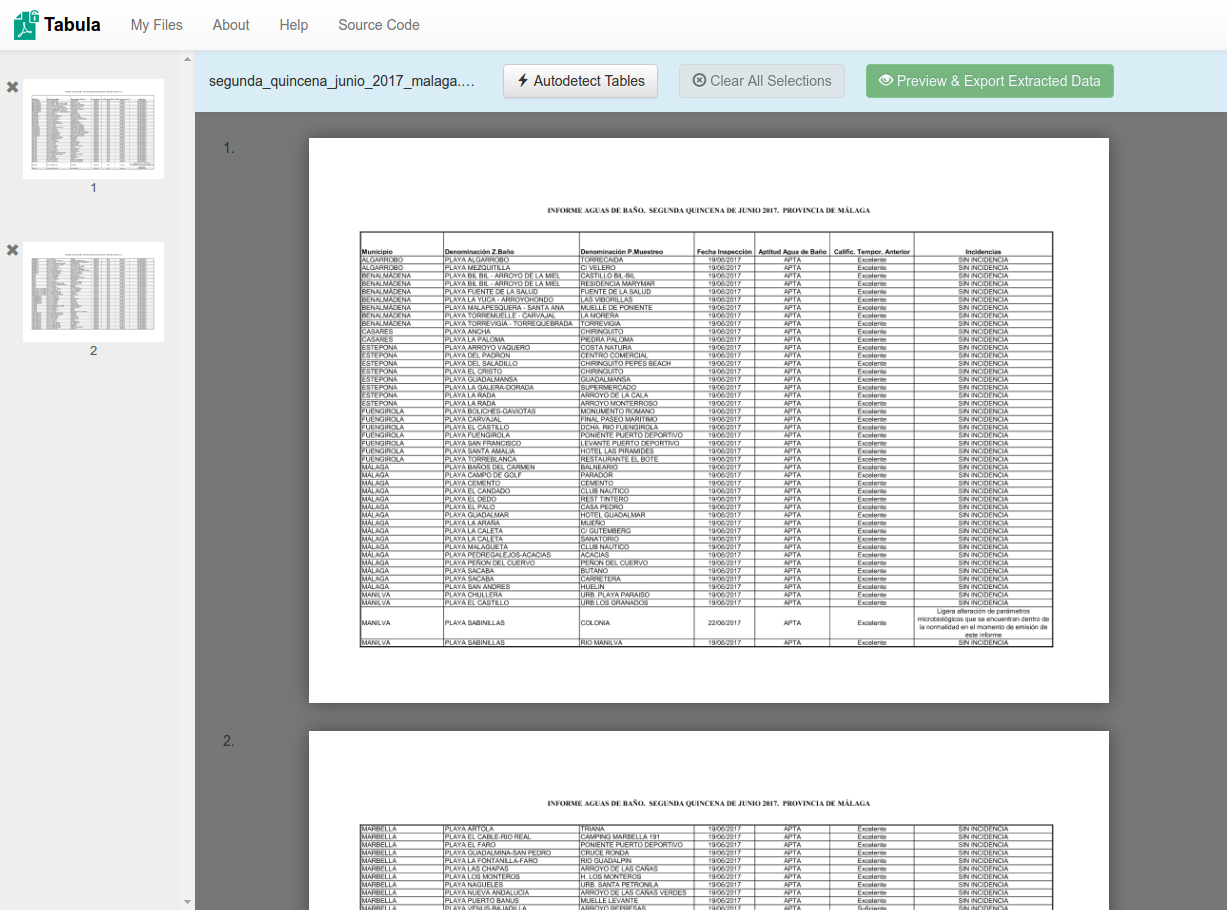The image size is (1227, 910).
Task: Remove page 1 using its X delete icon
Action: pyautogui.click(x=13, y=87)
